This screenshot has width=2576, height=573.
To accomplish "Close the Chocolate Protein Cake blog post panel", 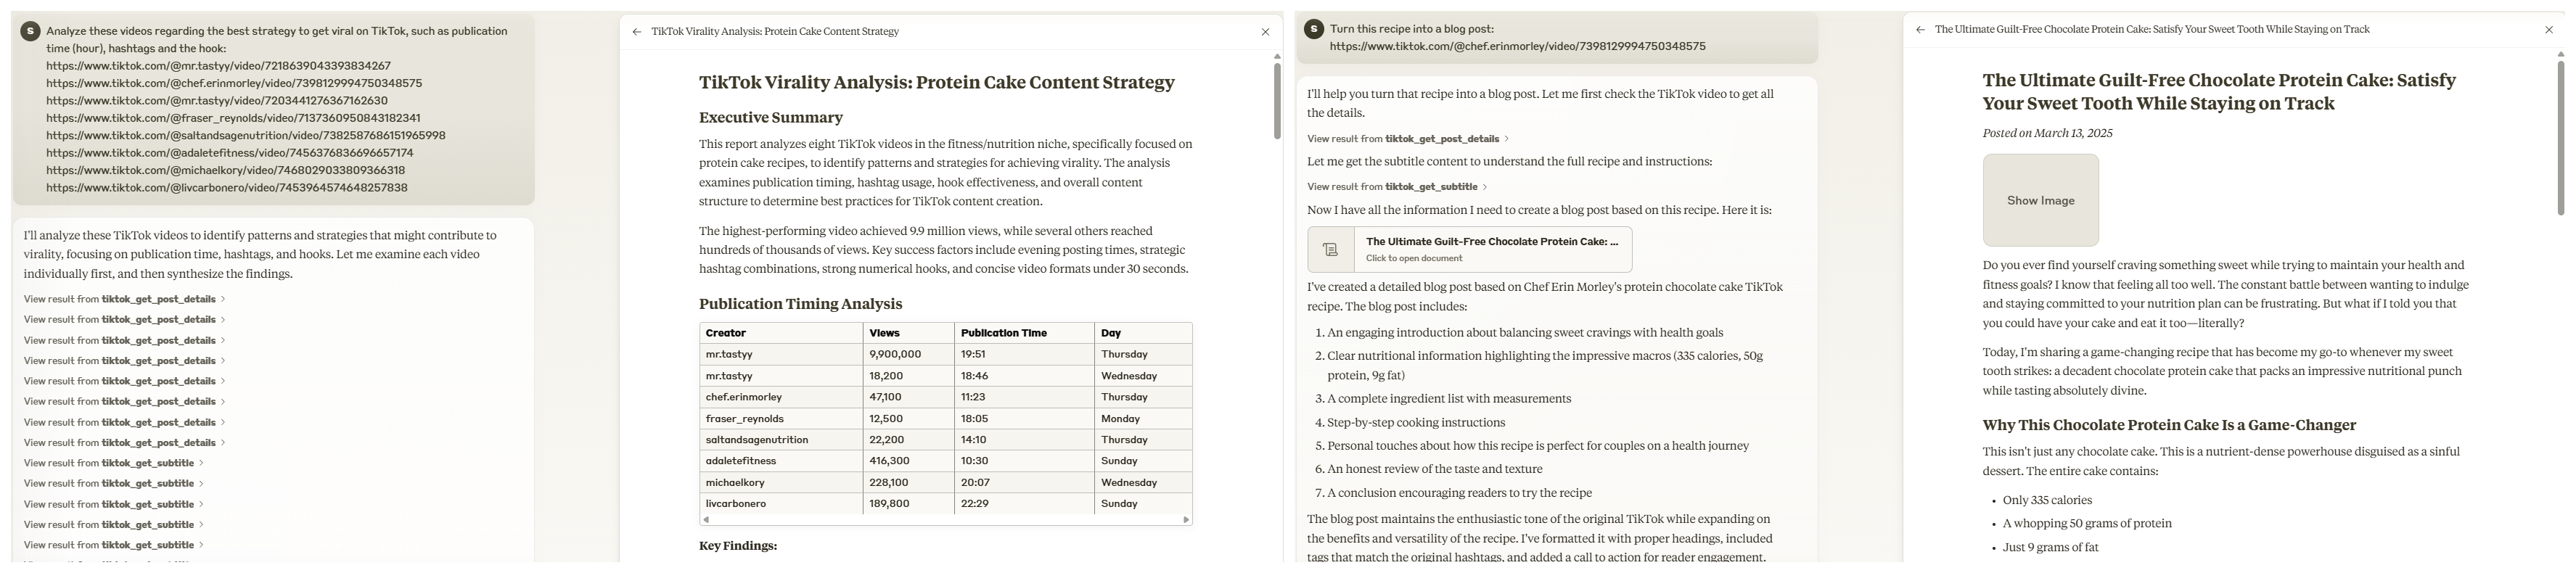I will pyautogui.click(x=2549, y=30).
